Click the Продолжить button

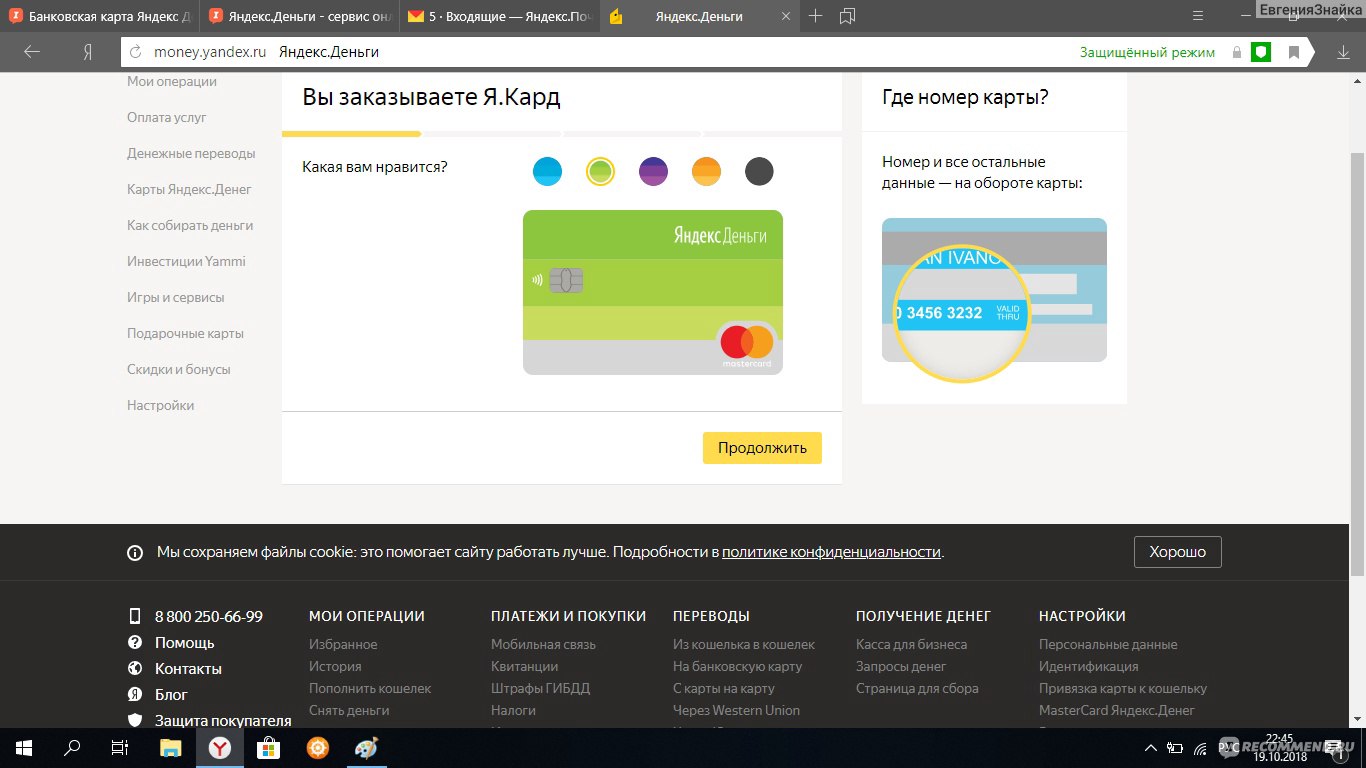point(762,448)
